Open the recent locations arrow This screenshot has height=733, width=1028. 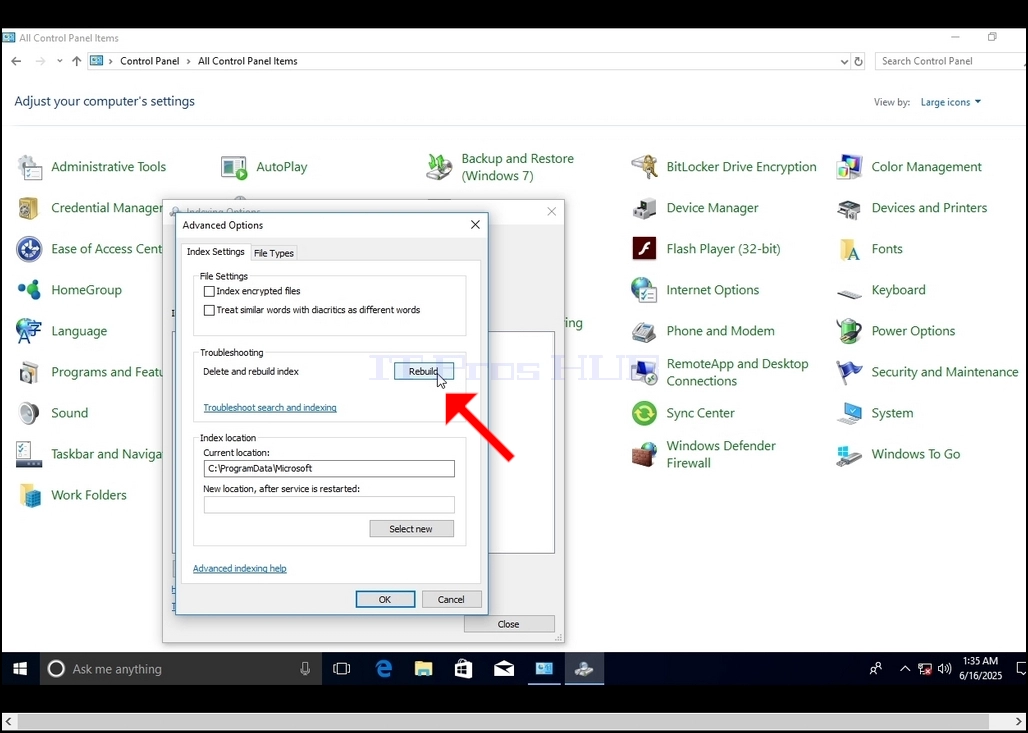pyautogui.click(x=59, y=61)
